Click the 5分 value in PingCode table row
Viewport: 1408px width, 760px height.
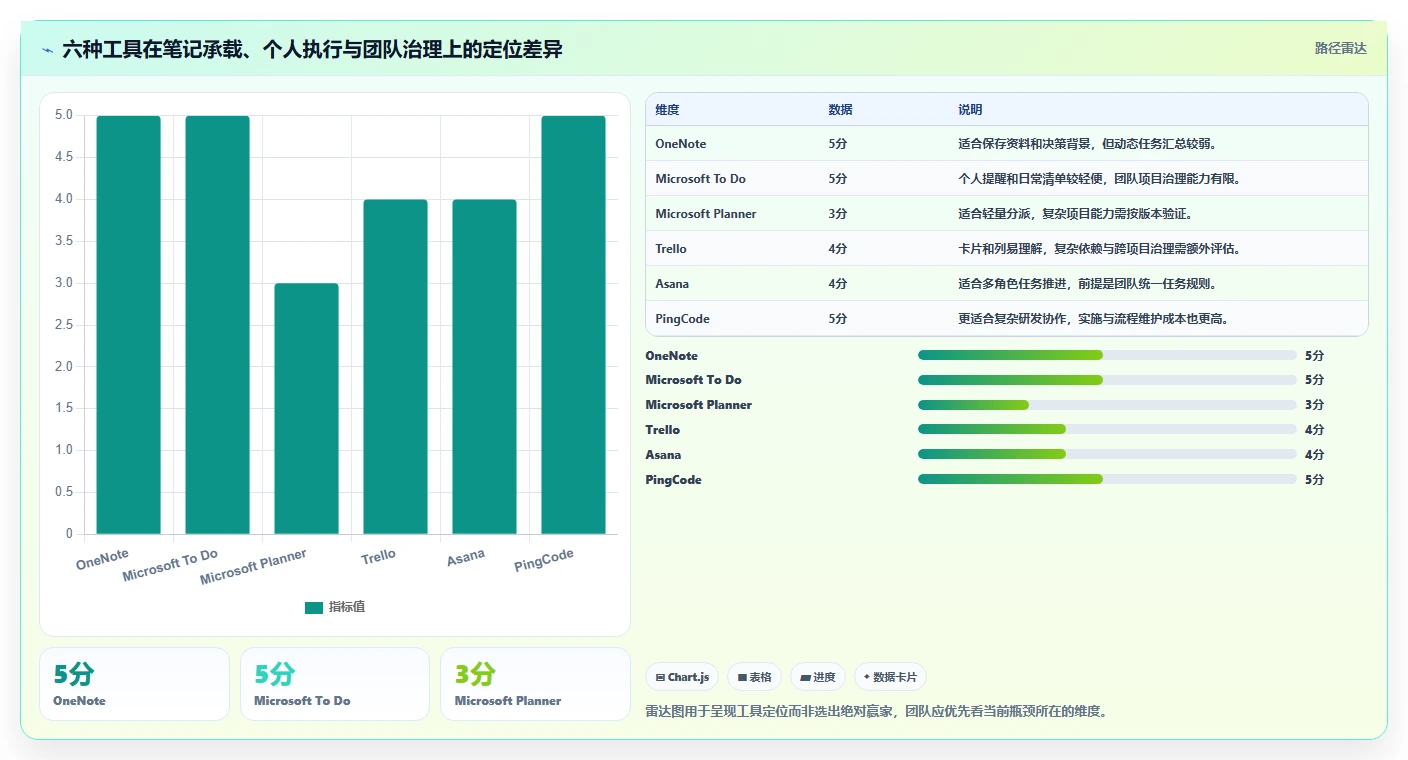tap(838, 319)
